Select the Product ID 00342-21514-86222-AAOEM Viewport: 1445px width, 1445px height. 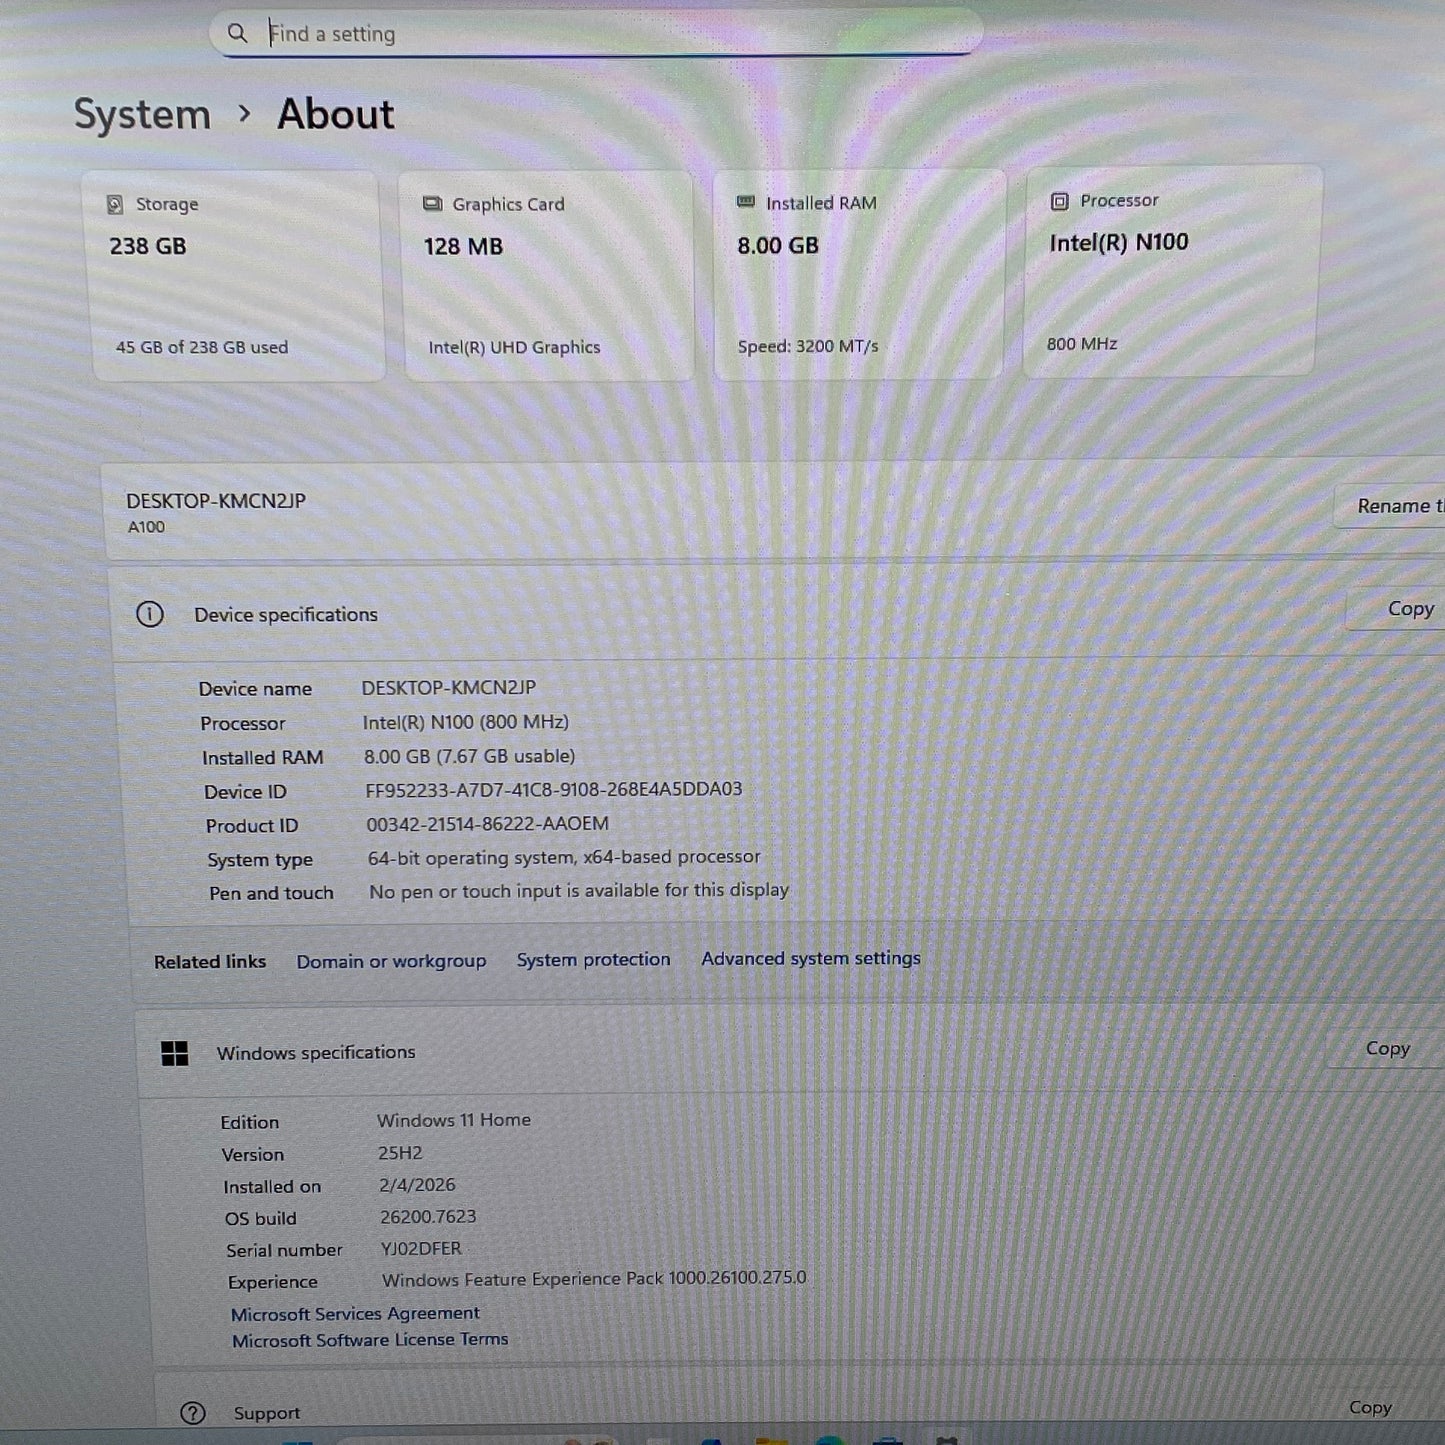pos(487,824)
